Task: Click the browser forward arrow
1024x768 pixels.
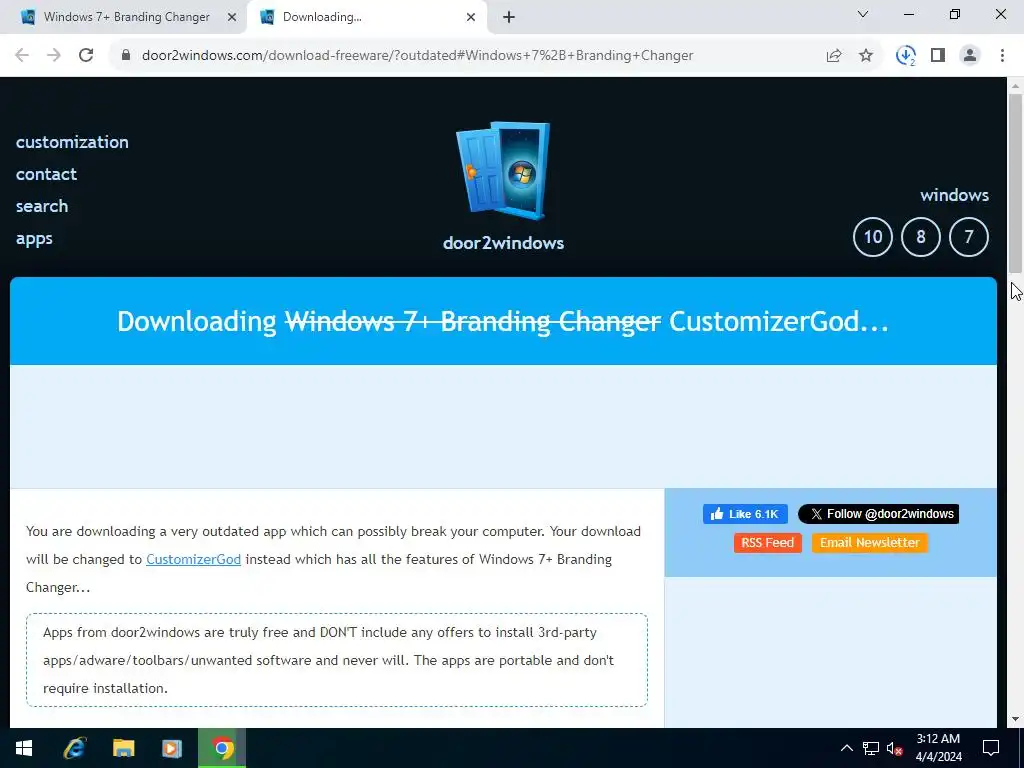Action: (x=54, y=55)
